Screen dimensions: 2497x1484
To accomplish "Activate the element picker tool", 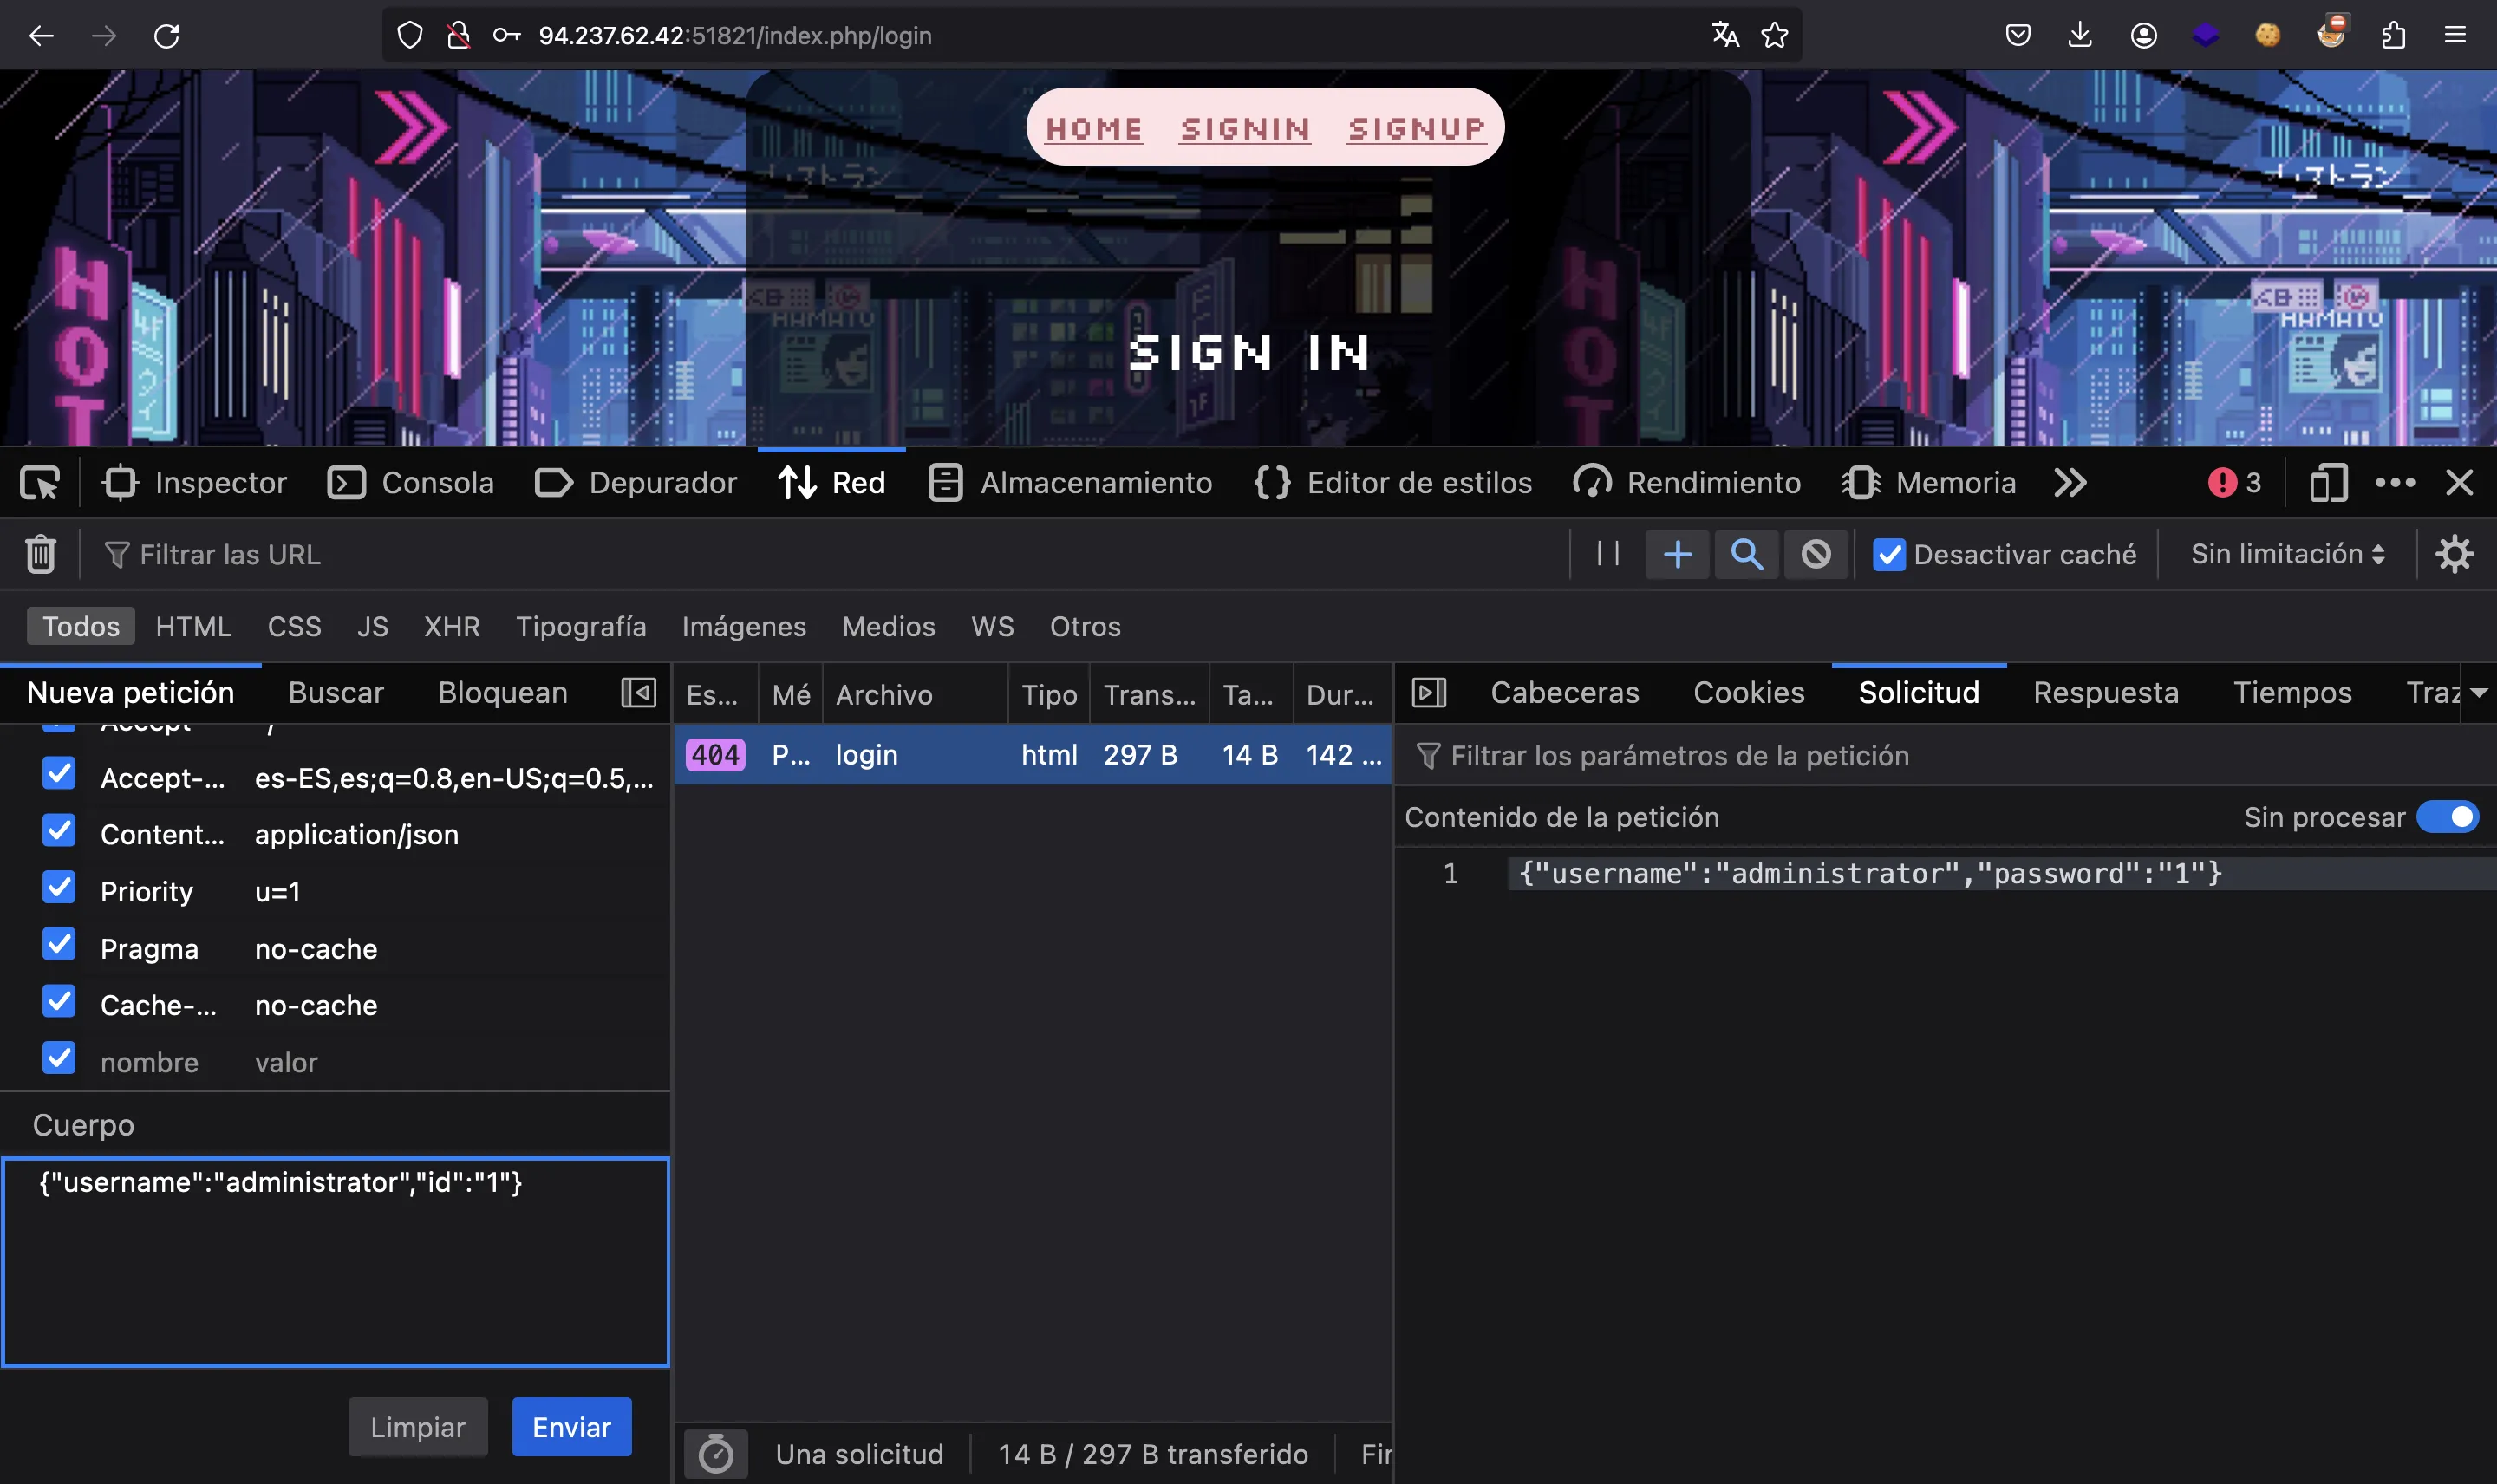I will click(x=40, y=483).
